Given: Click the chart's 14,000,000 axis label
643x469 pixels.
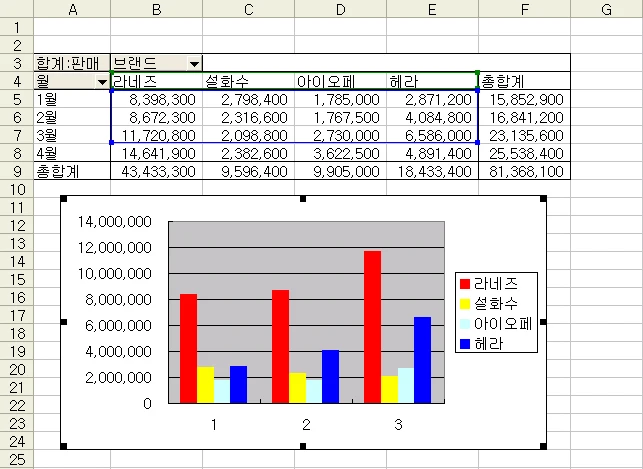Looking at the screenshot, I should (115, 222).
